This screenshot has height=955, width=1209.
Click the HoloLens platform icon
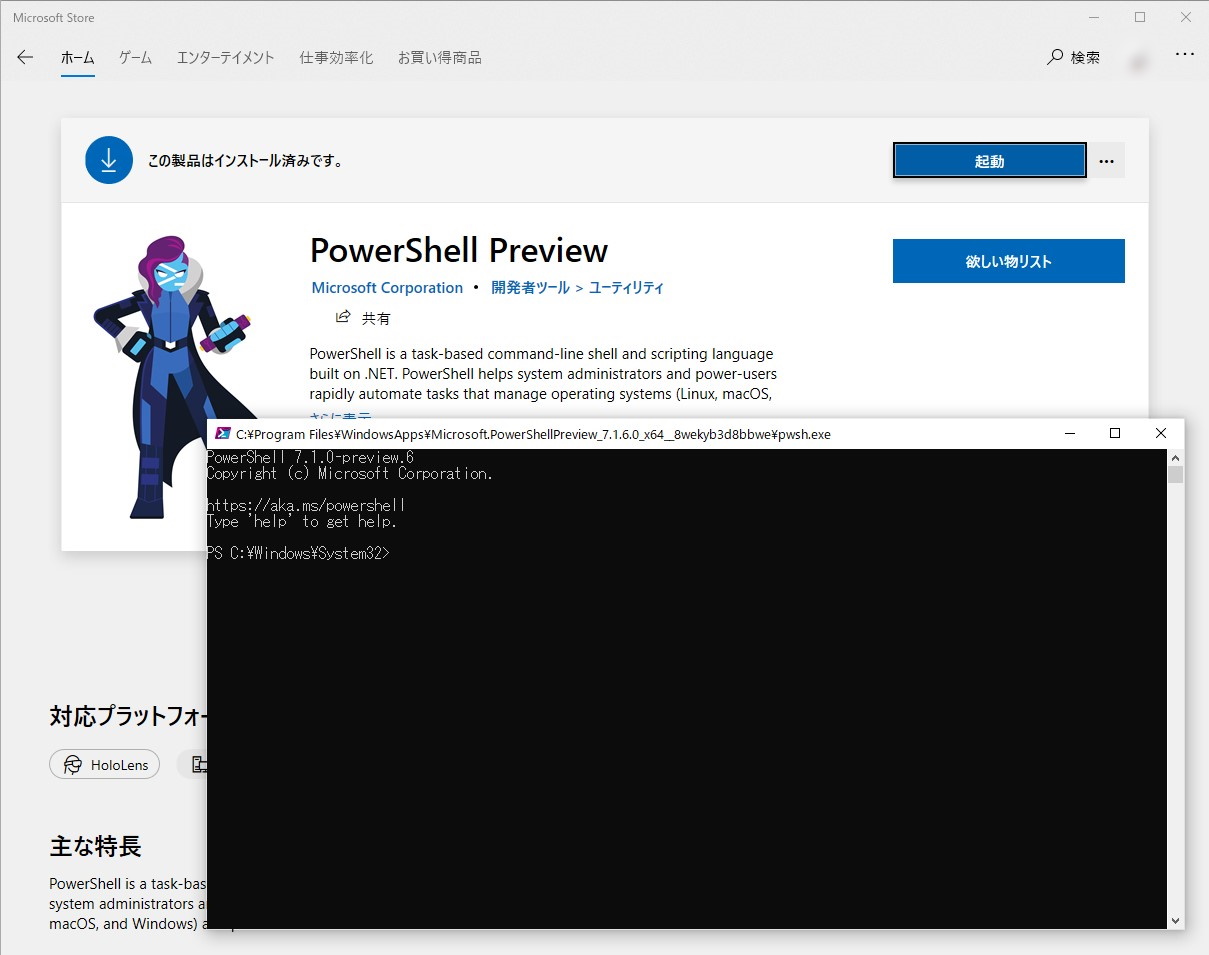(x=73, y=764)
